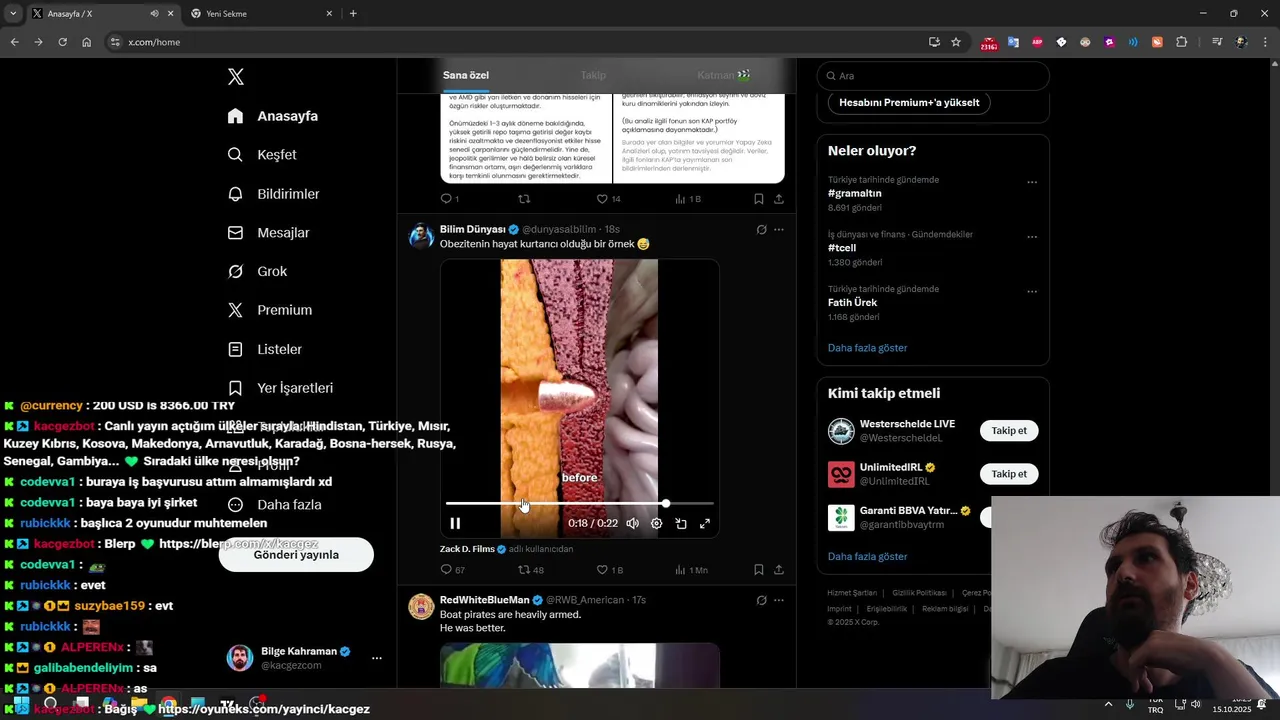Open a new Chrome tab

click(353, 14)
